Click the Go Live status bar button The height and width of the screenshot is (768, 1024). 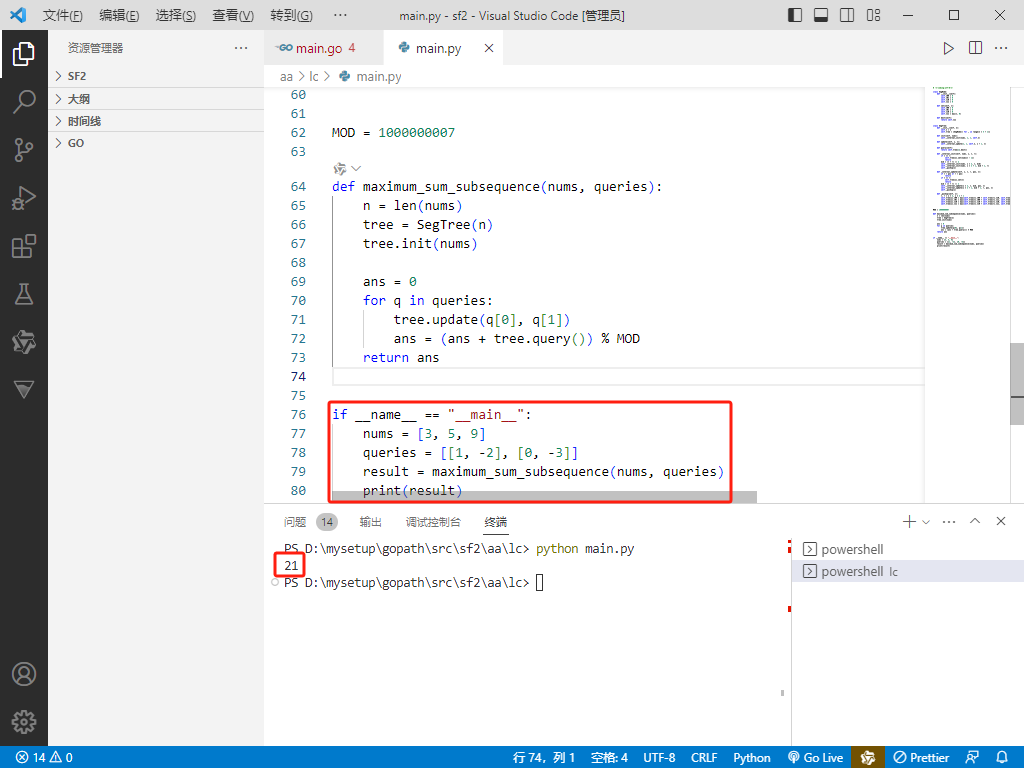coord(815,757)
